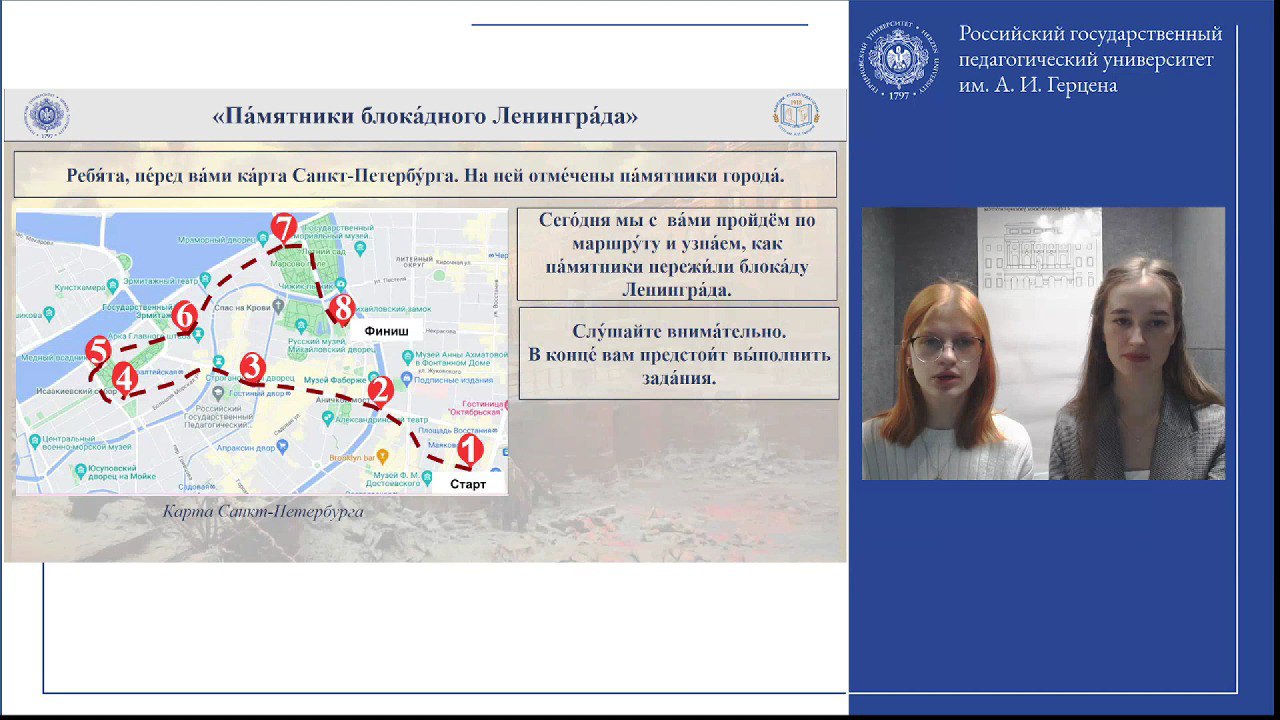Click the round blue logo left of the slide title
Image resolution: width=1280 pixels, height=720 pixels.
pyautogui.click(x=47, y=116)
